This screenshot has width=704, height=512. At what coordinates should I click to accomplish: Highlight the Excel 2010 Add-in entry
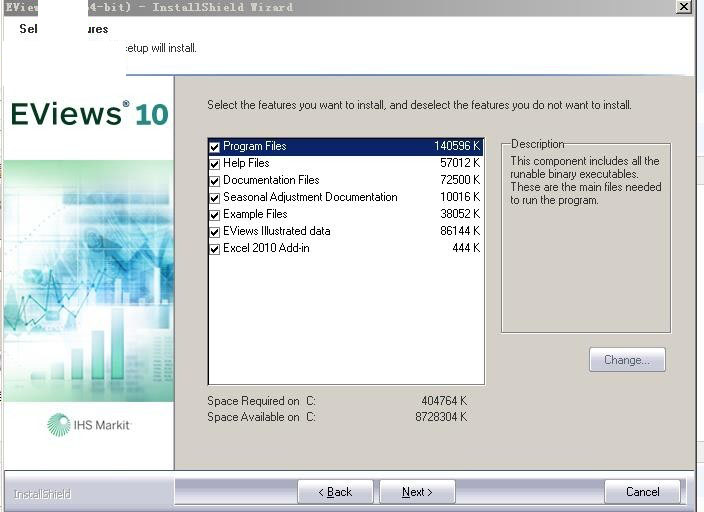(x=266, y=249)
